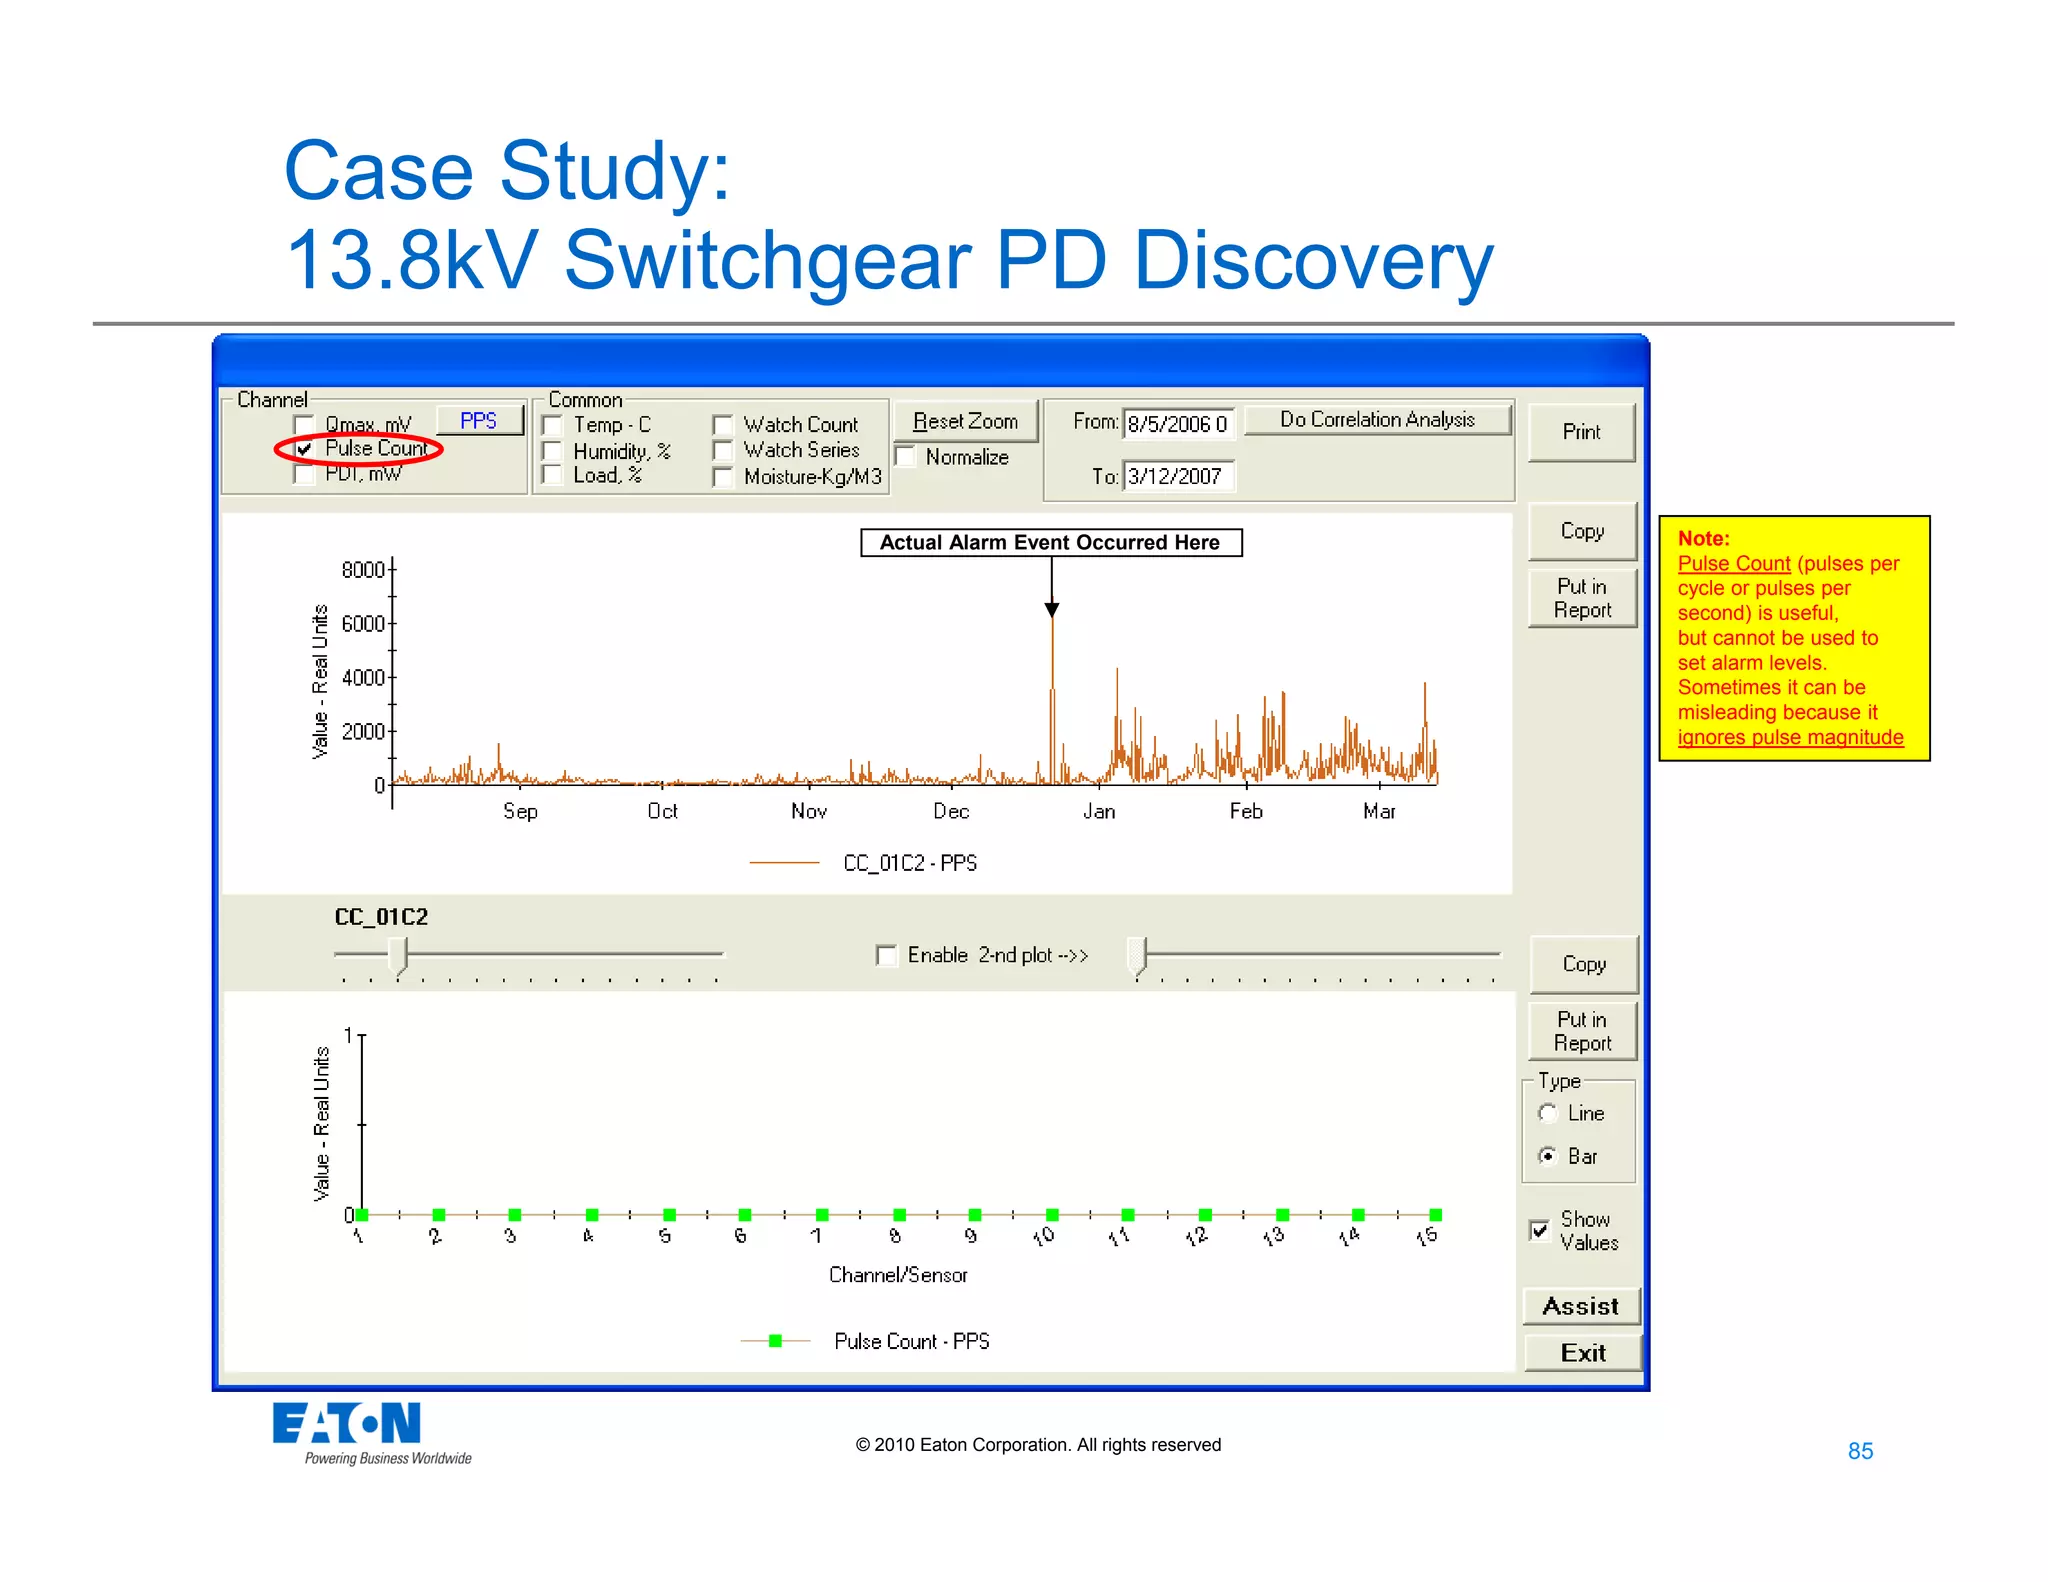Enable the Watch Count checkbox

(x=723, y=425)
